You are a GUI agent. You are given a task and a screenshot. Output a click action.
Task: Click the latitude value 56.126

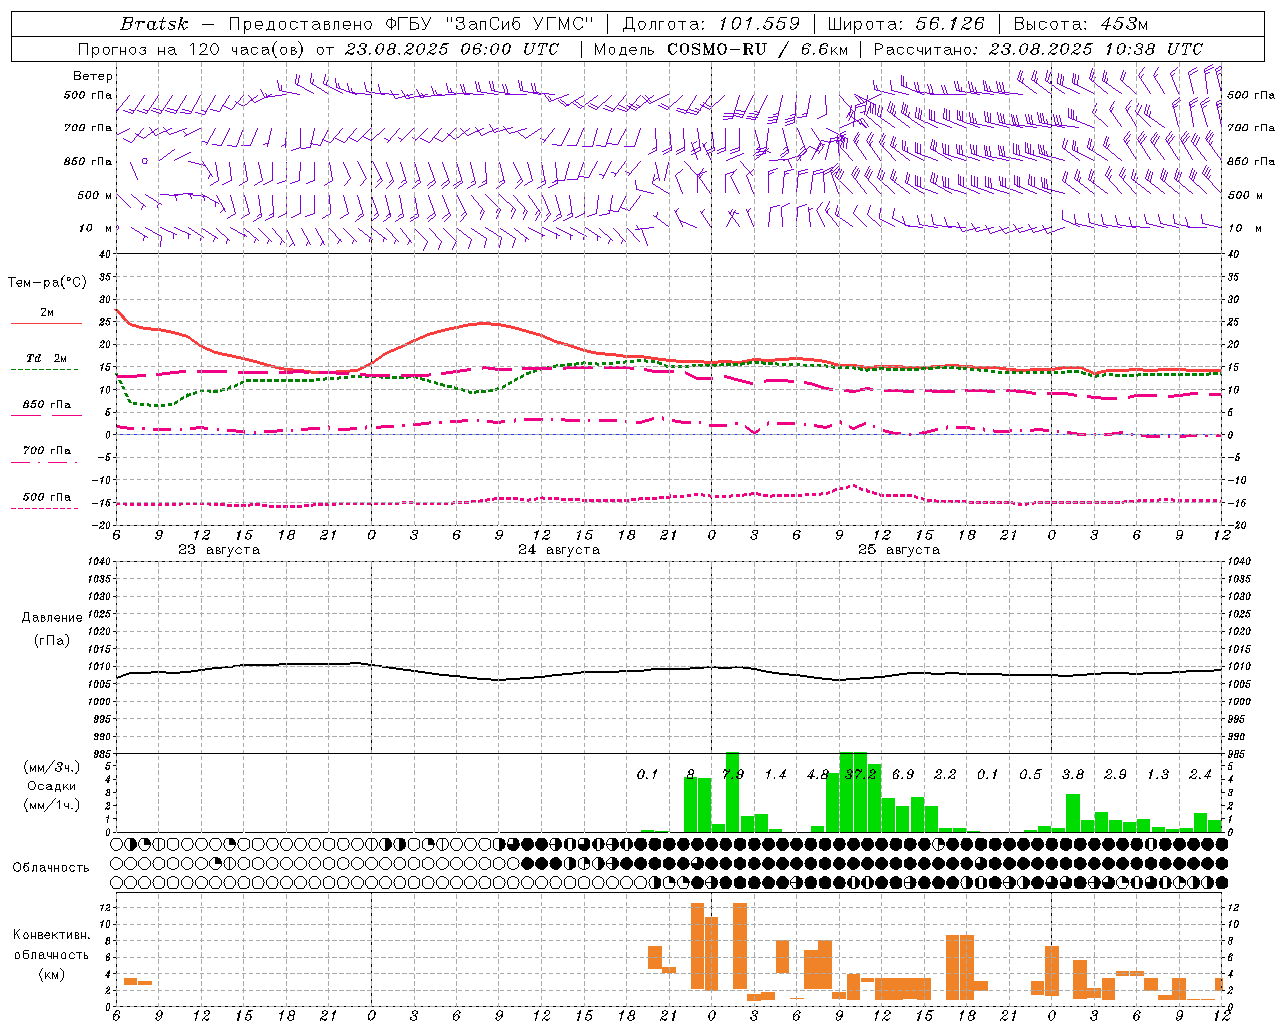(950, 24)
